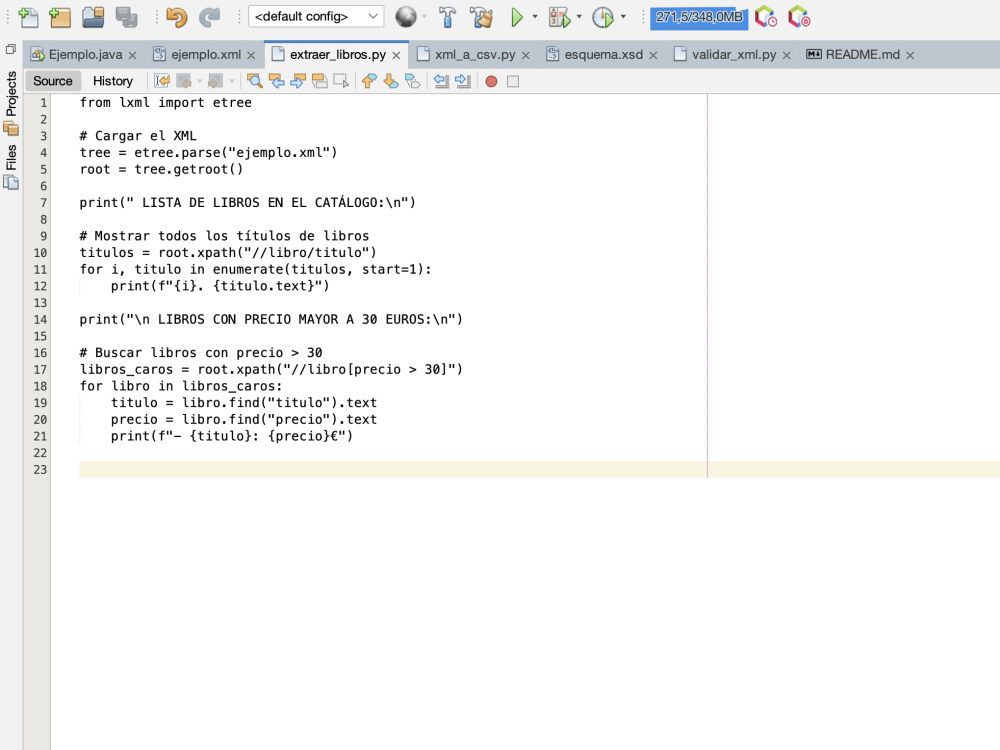Click the Stop Macro Recording square
This screenshot has height=750, width=1000.
click(513, 81)
